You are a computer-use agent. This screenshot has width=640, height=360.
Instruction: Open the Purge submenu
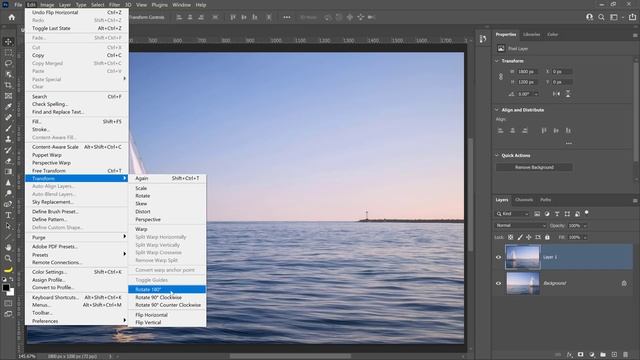77,237
